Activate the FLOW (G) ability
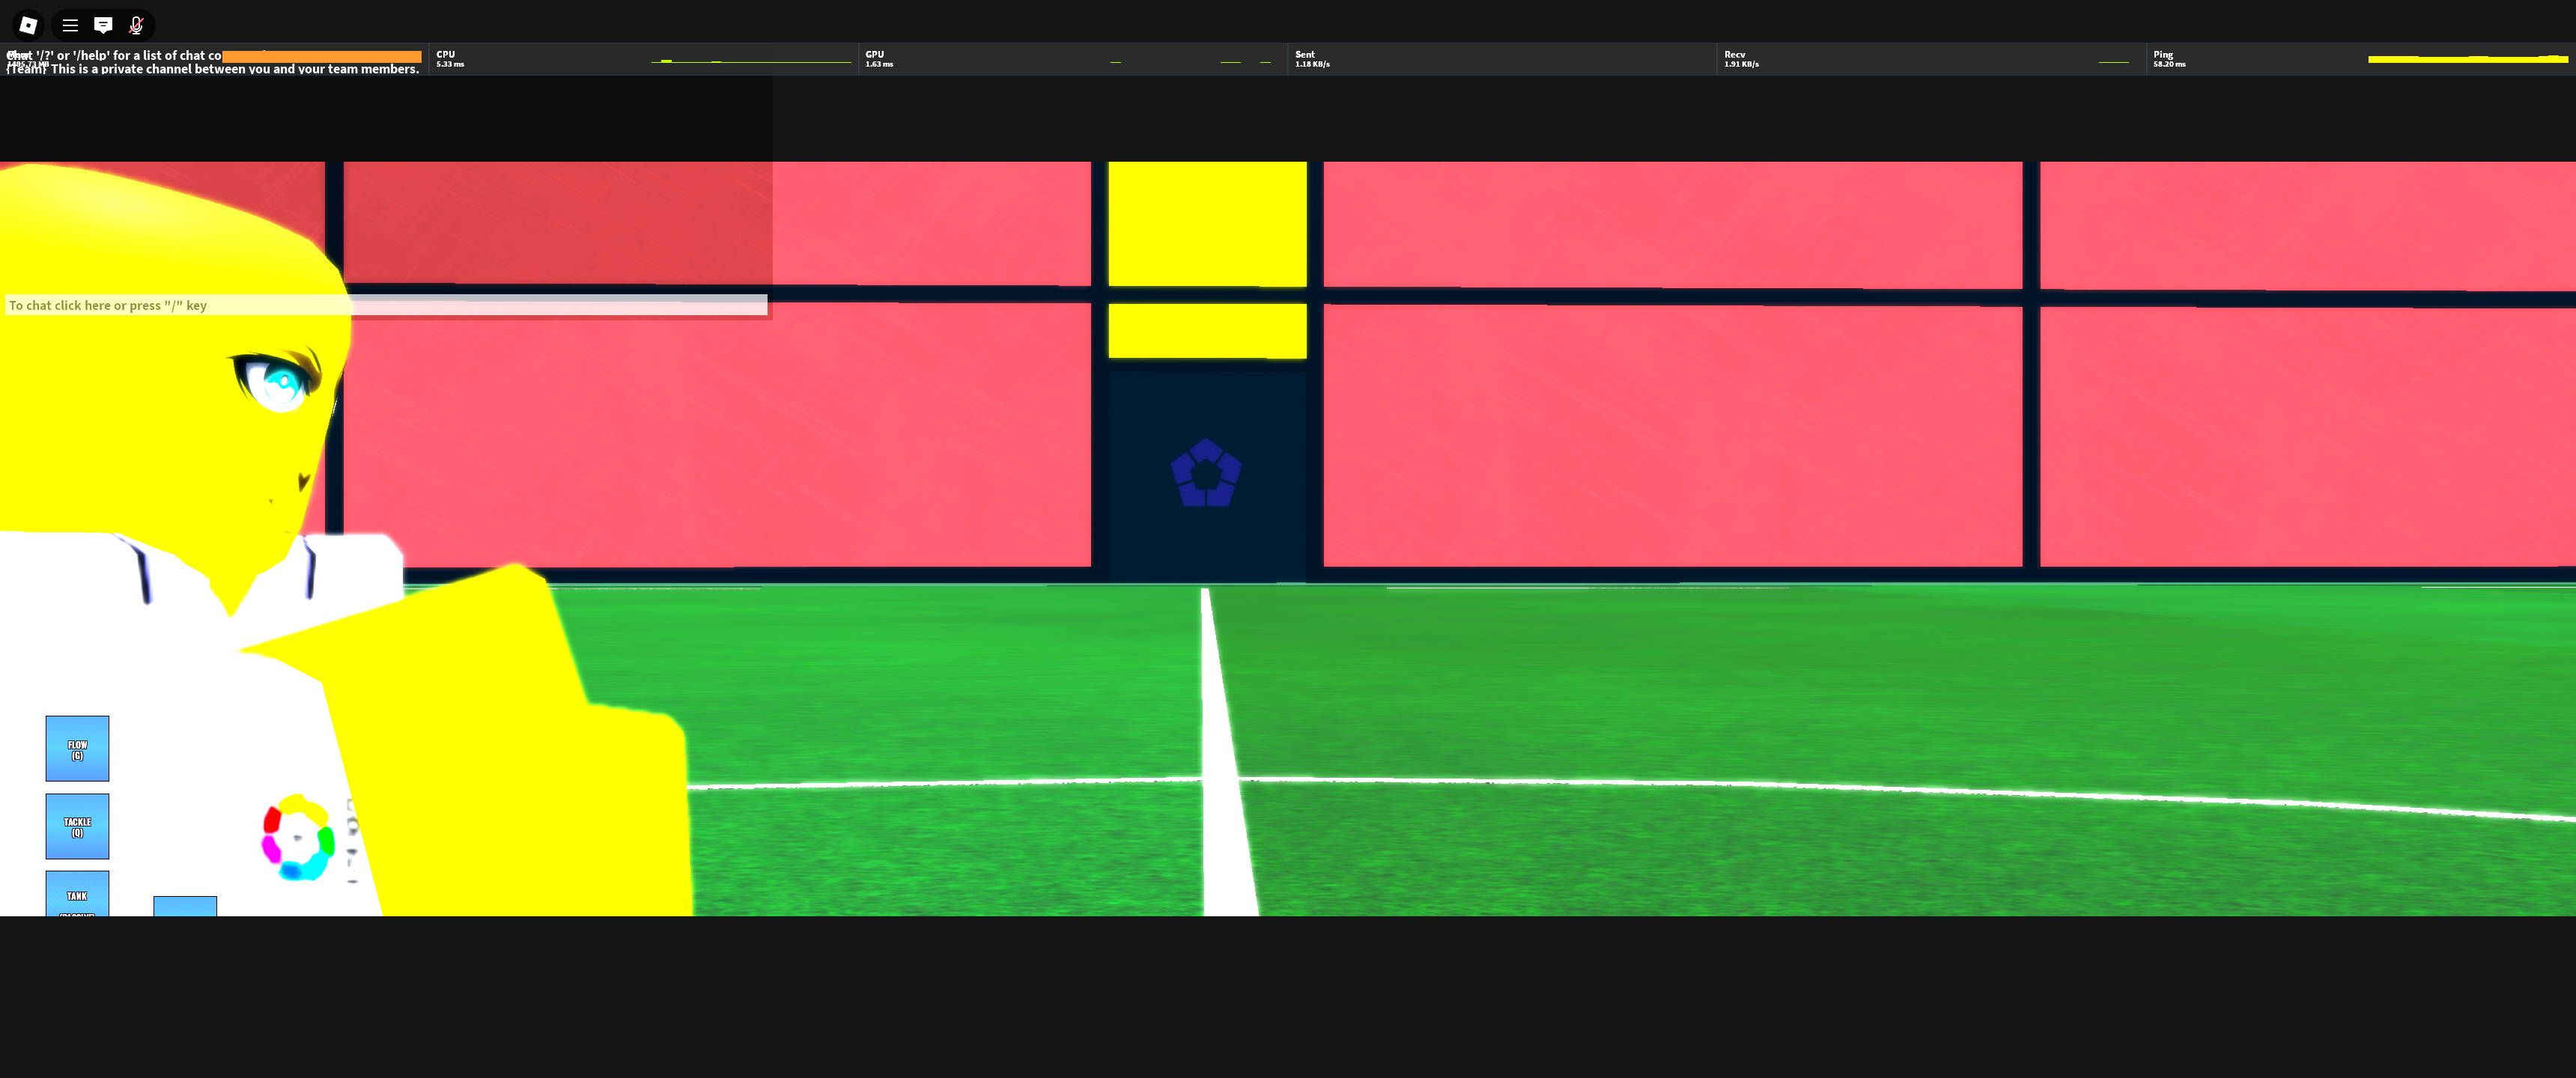The height and width of the screenshot is (1078, 2576). click(77, 748)
